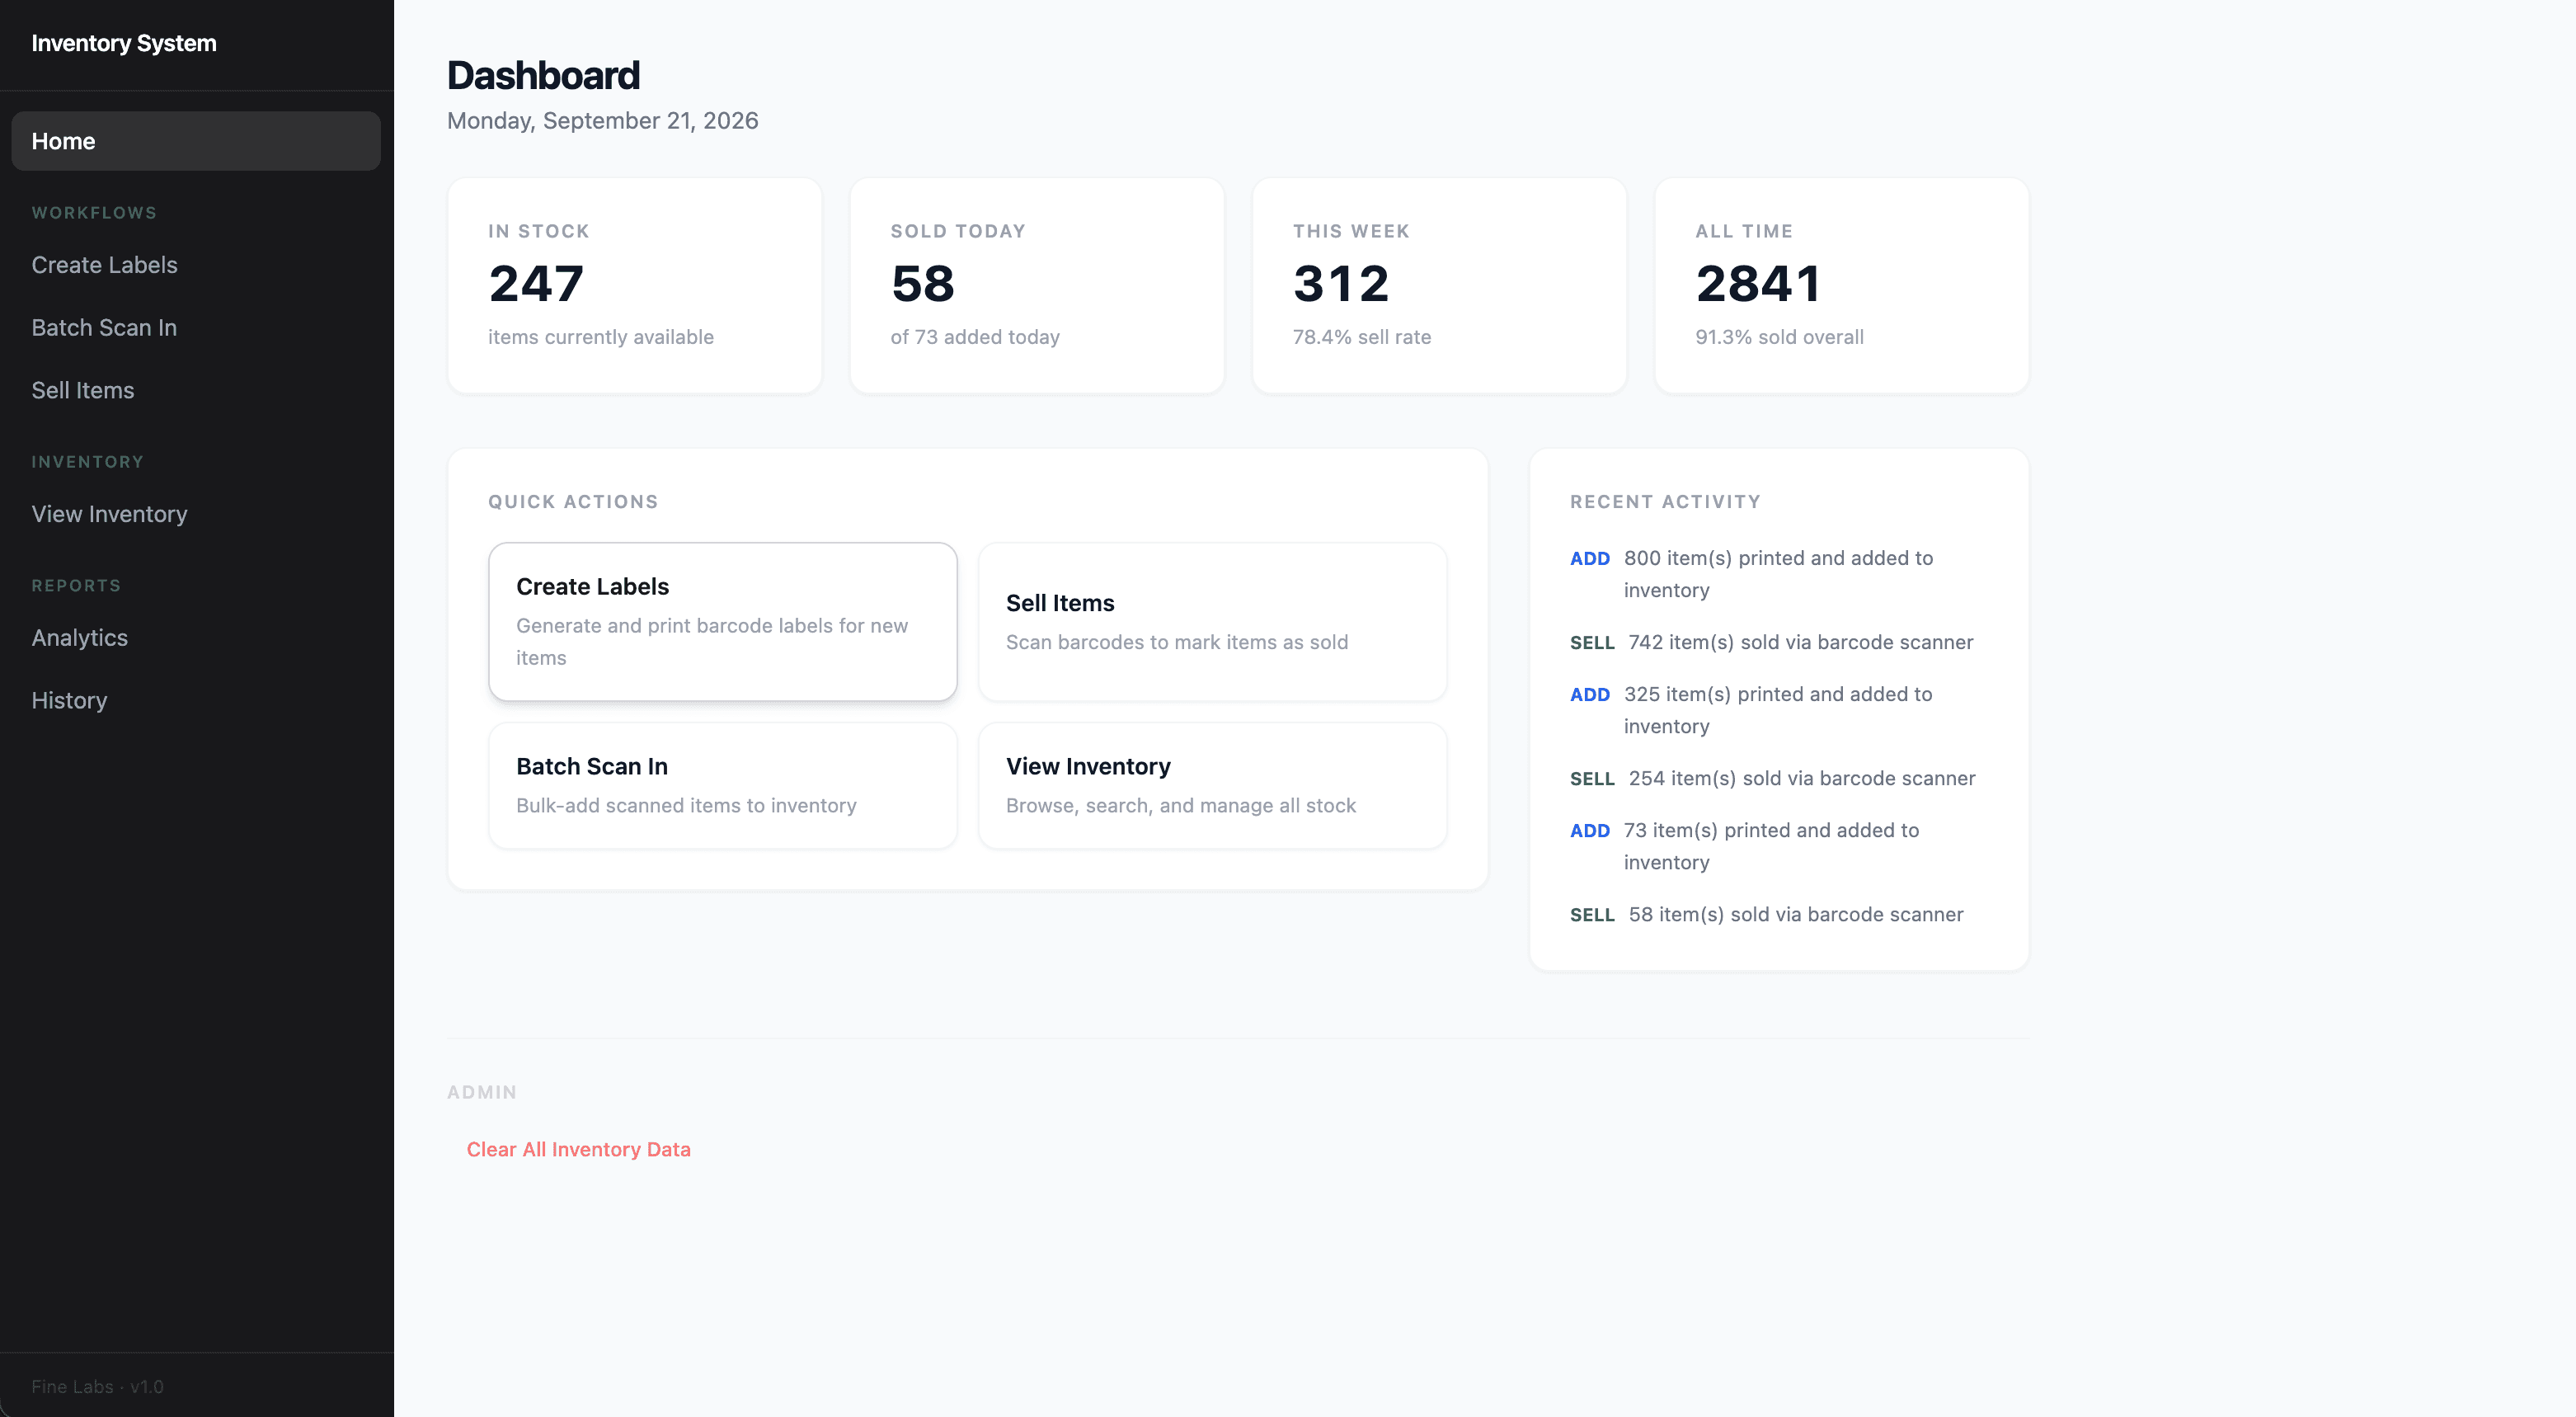This screenshot has width=2576, height=1417.
Task: Click Clear All Inventory Data link
Action: tap(578, 1149)
